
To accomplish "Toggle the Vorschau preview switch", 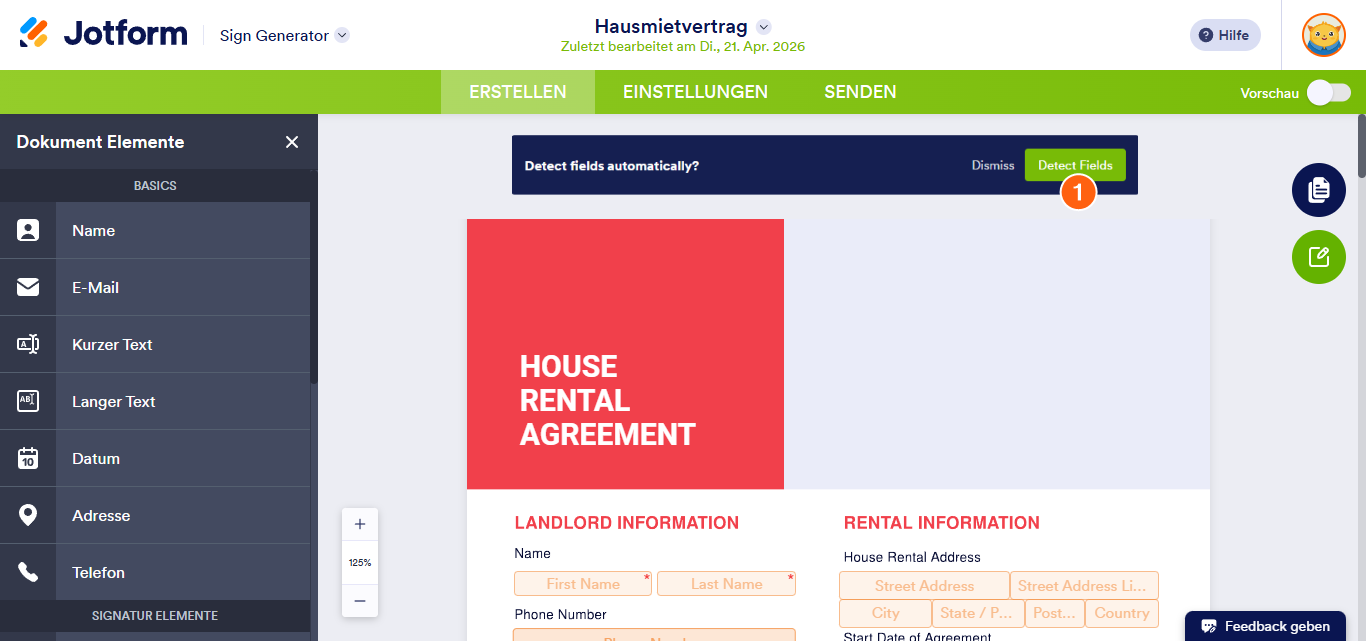I will tap(1329, 93).
